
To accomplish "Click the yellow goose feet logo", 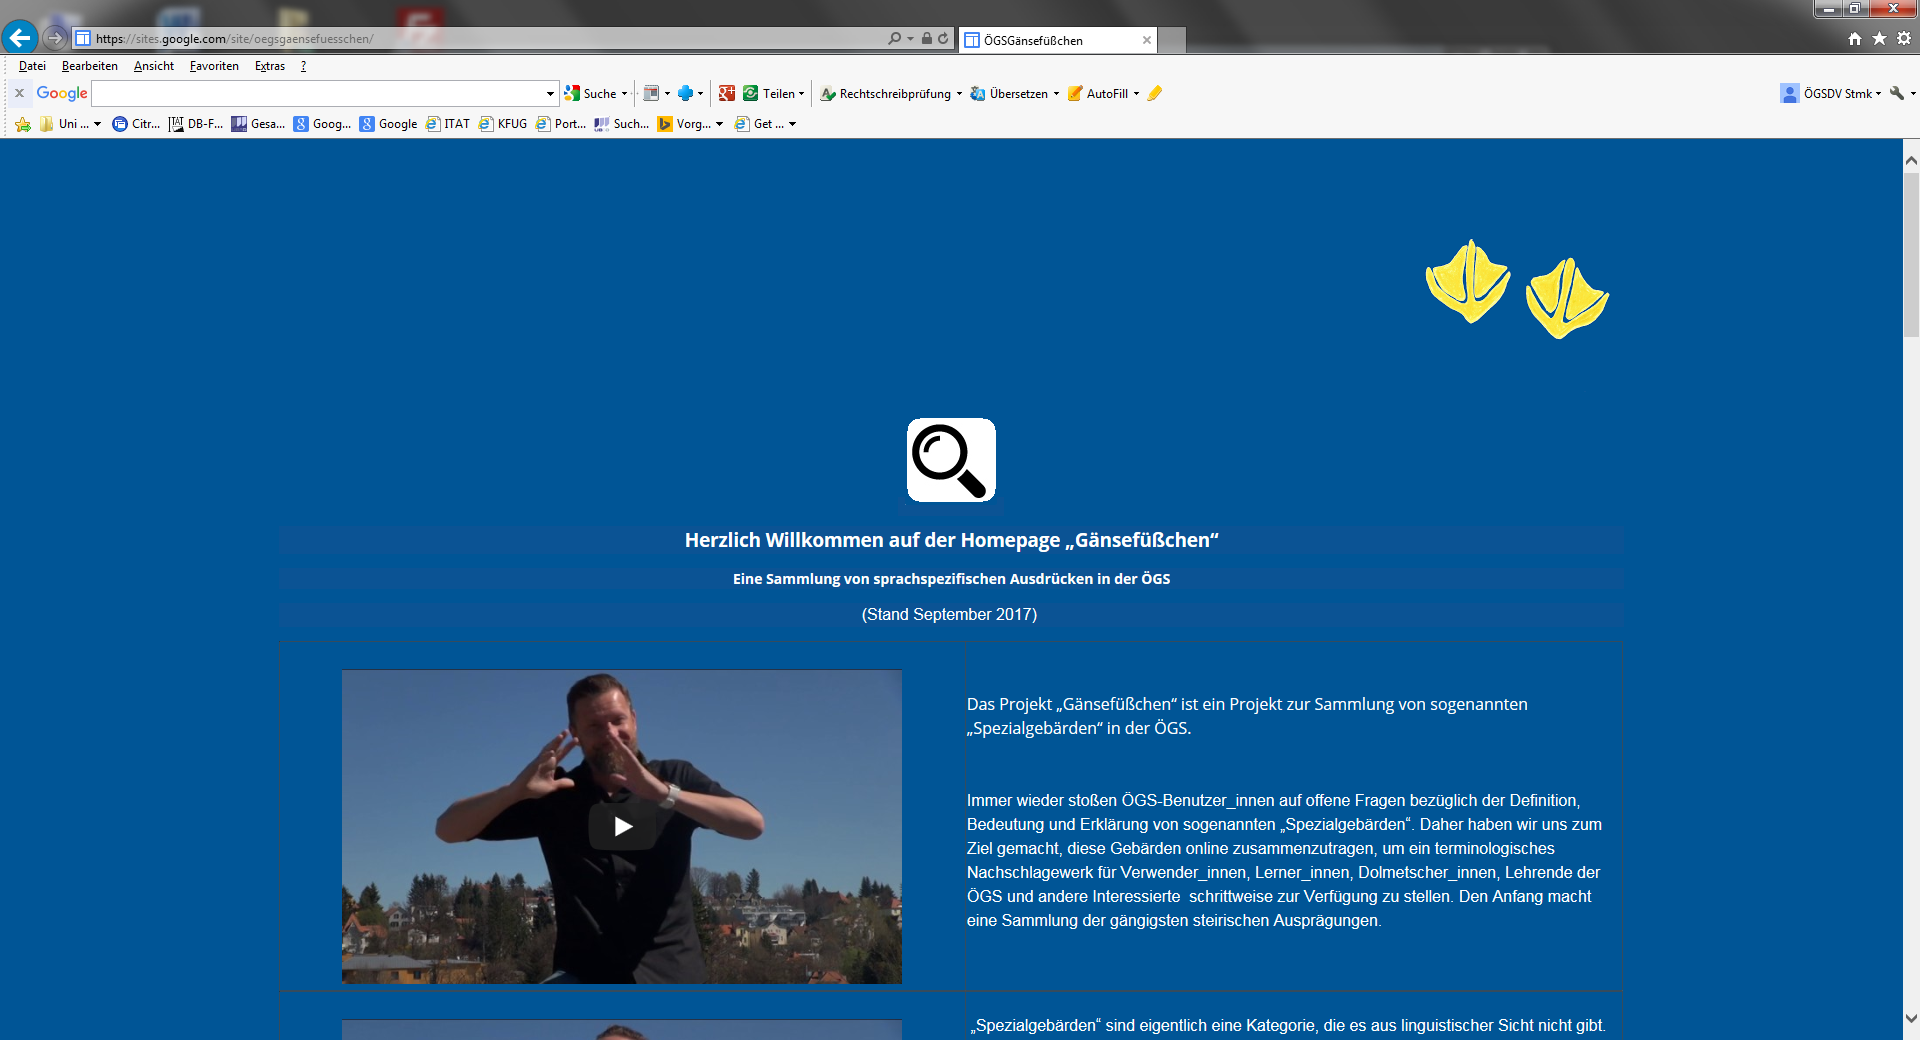I will click(1517, 289).
